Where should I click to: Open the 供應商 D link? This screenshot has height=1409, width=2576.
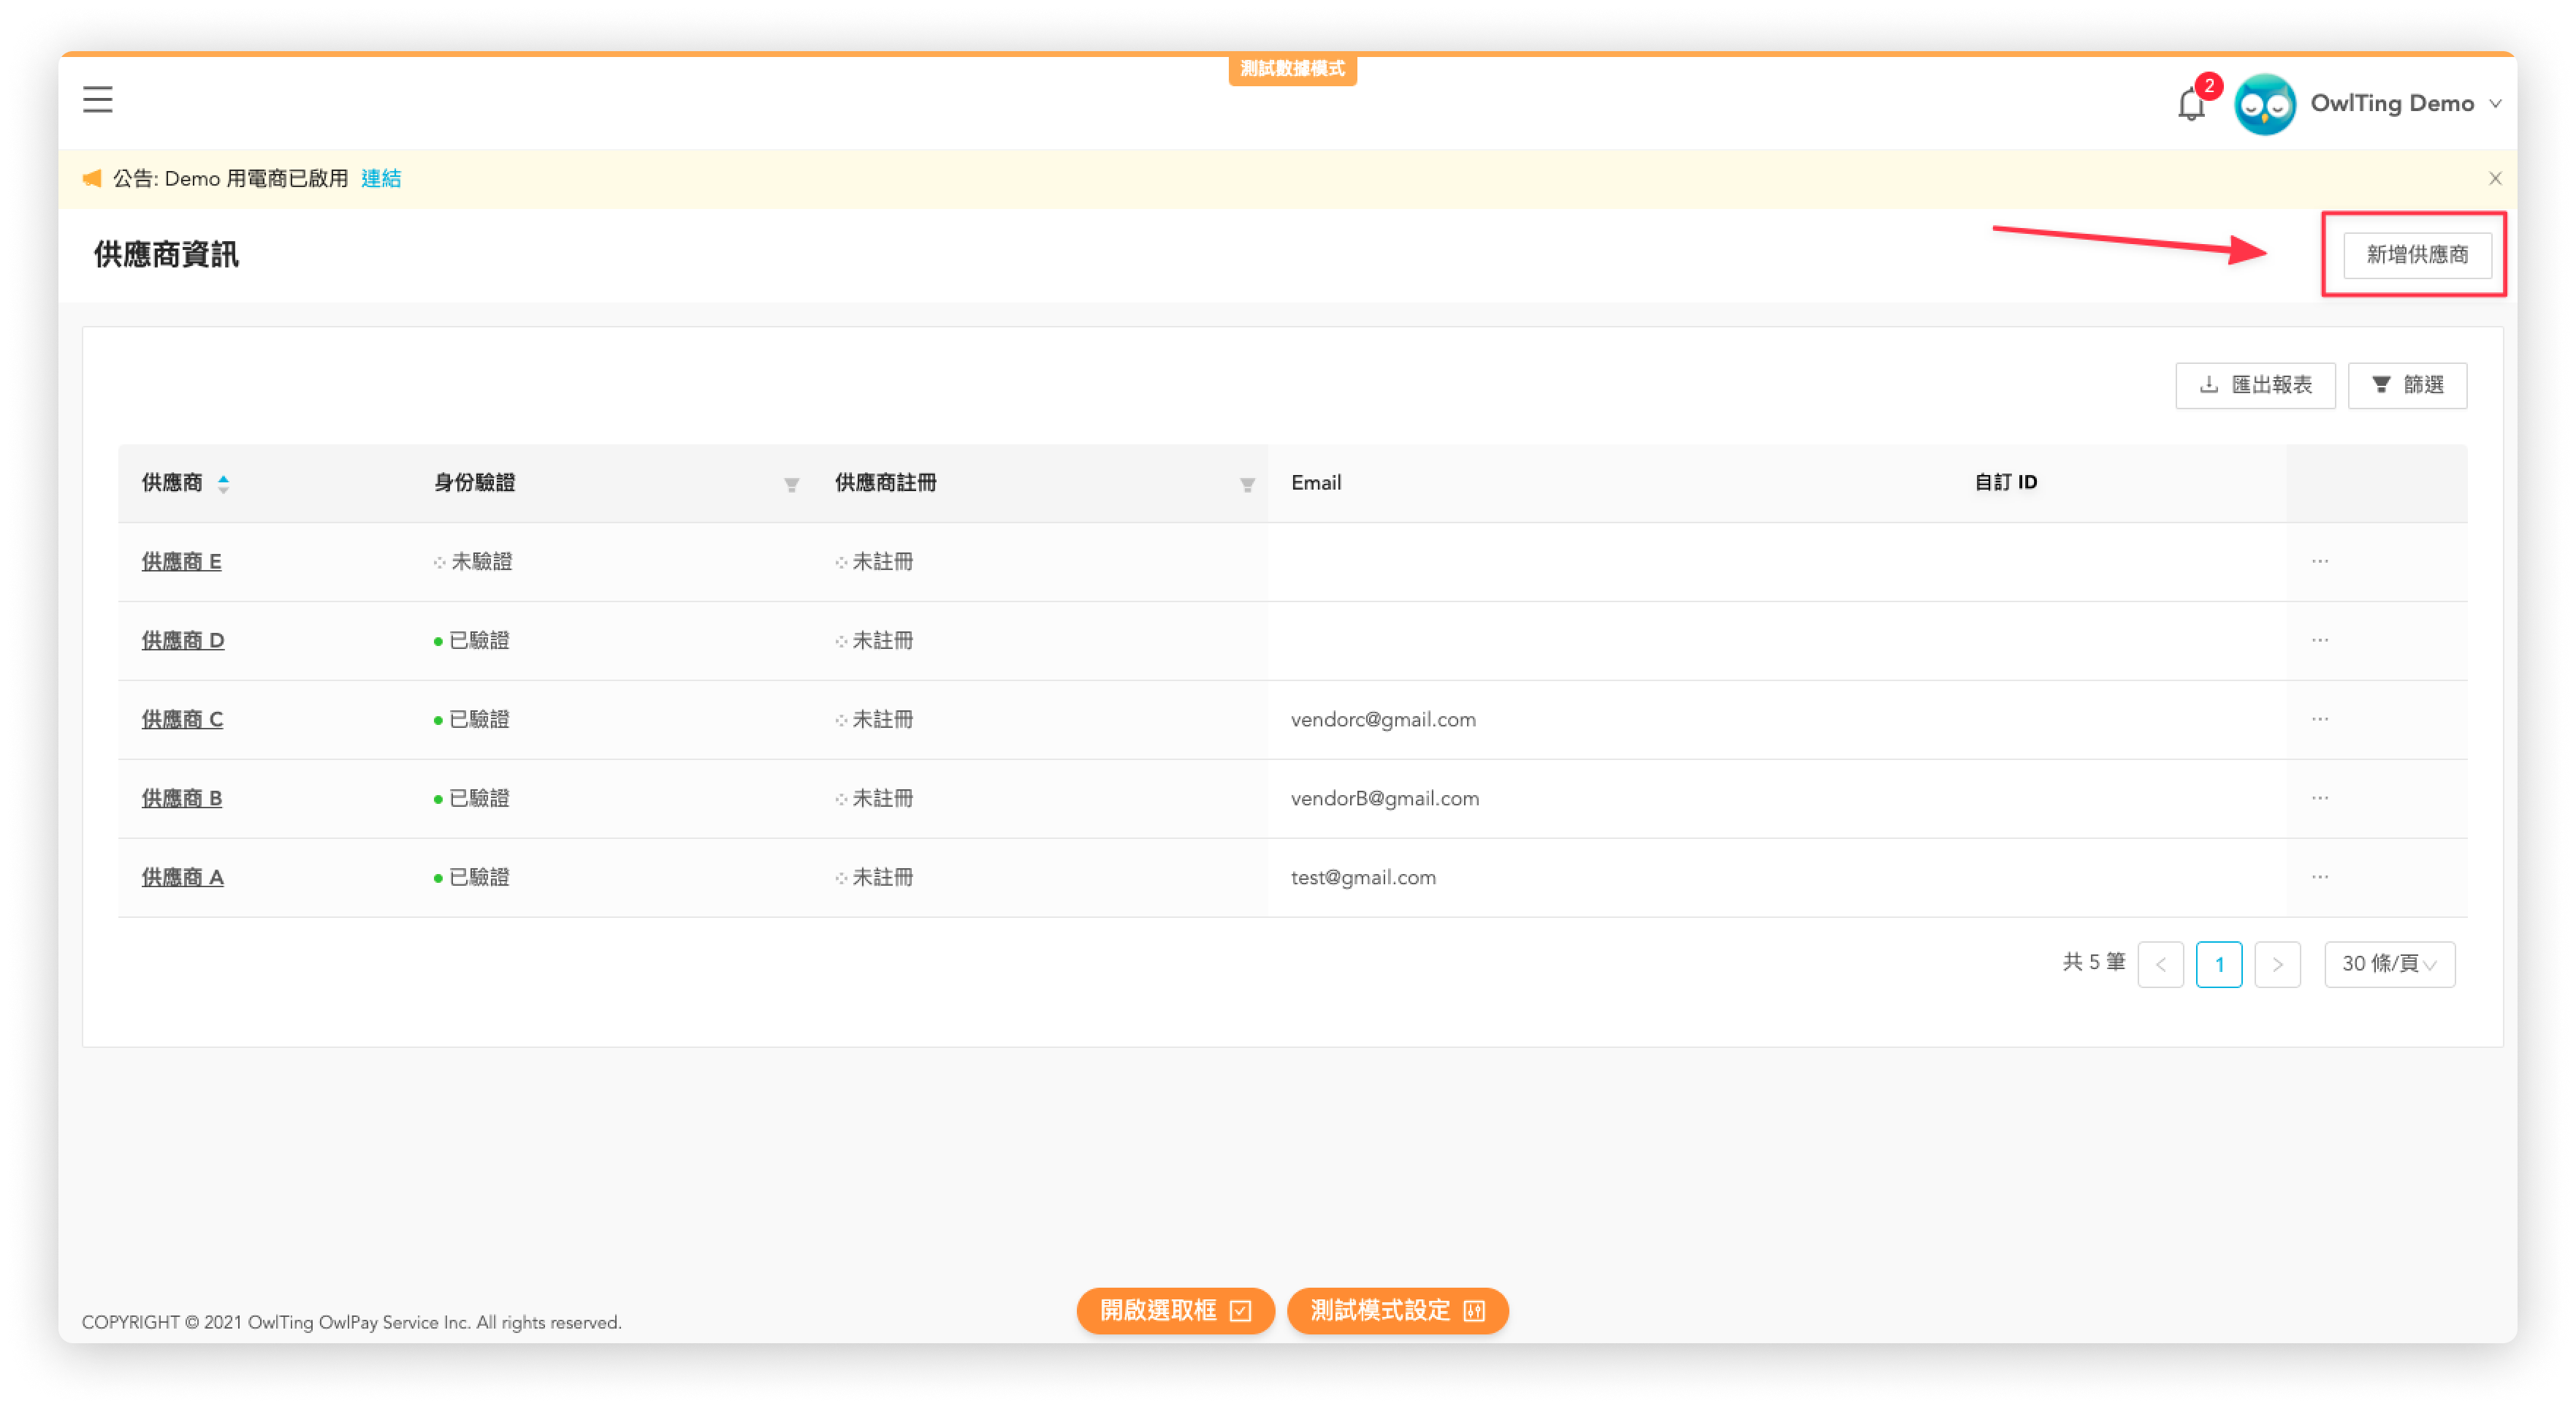183,641
